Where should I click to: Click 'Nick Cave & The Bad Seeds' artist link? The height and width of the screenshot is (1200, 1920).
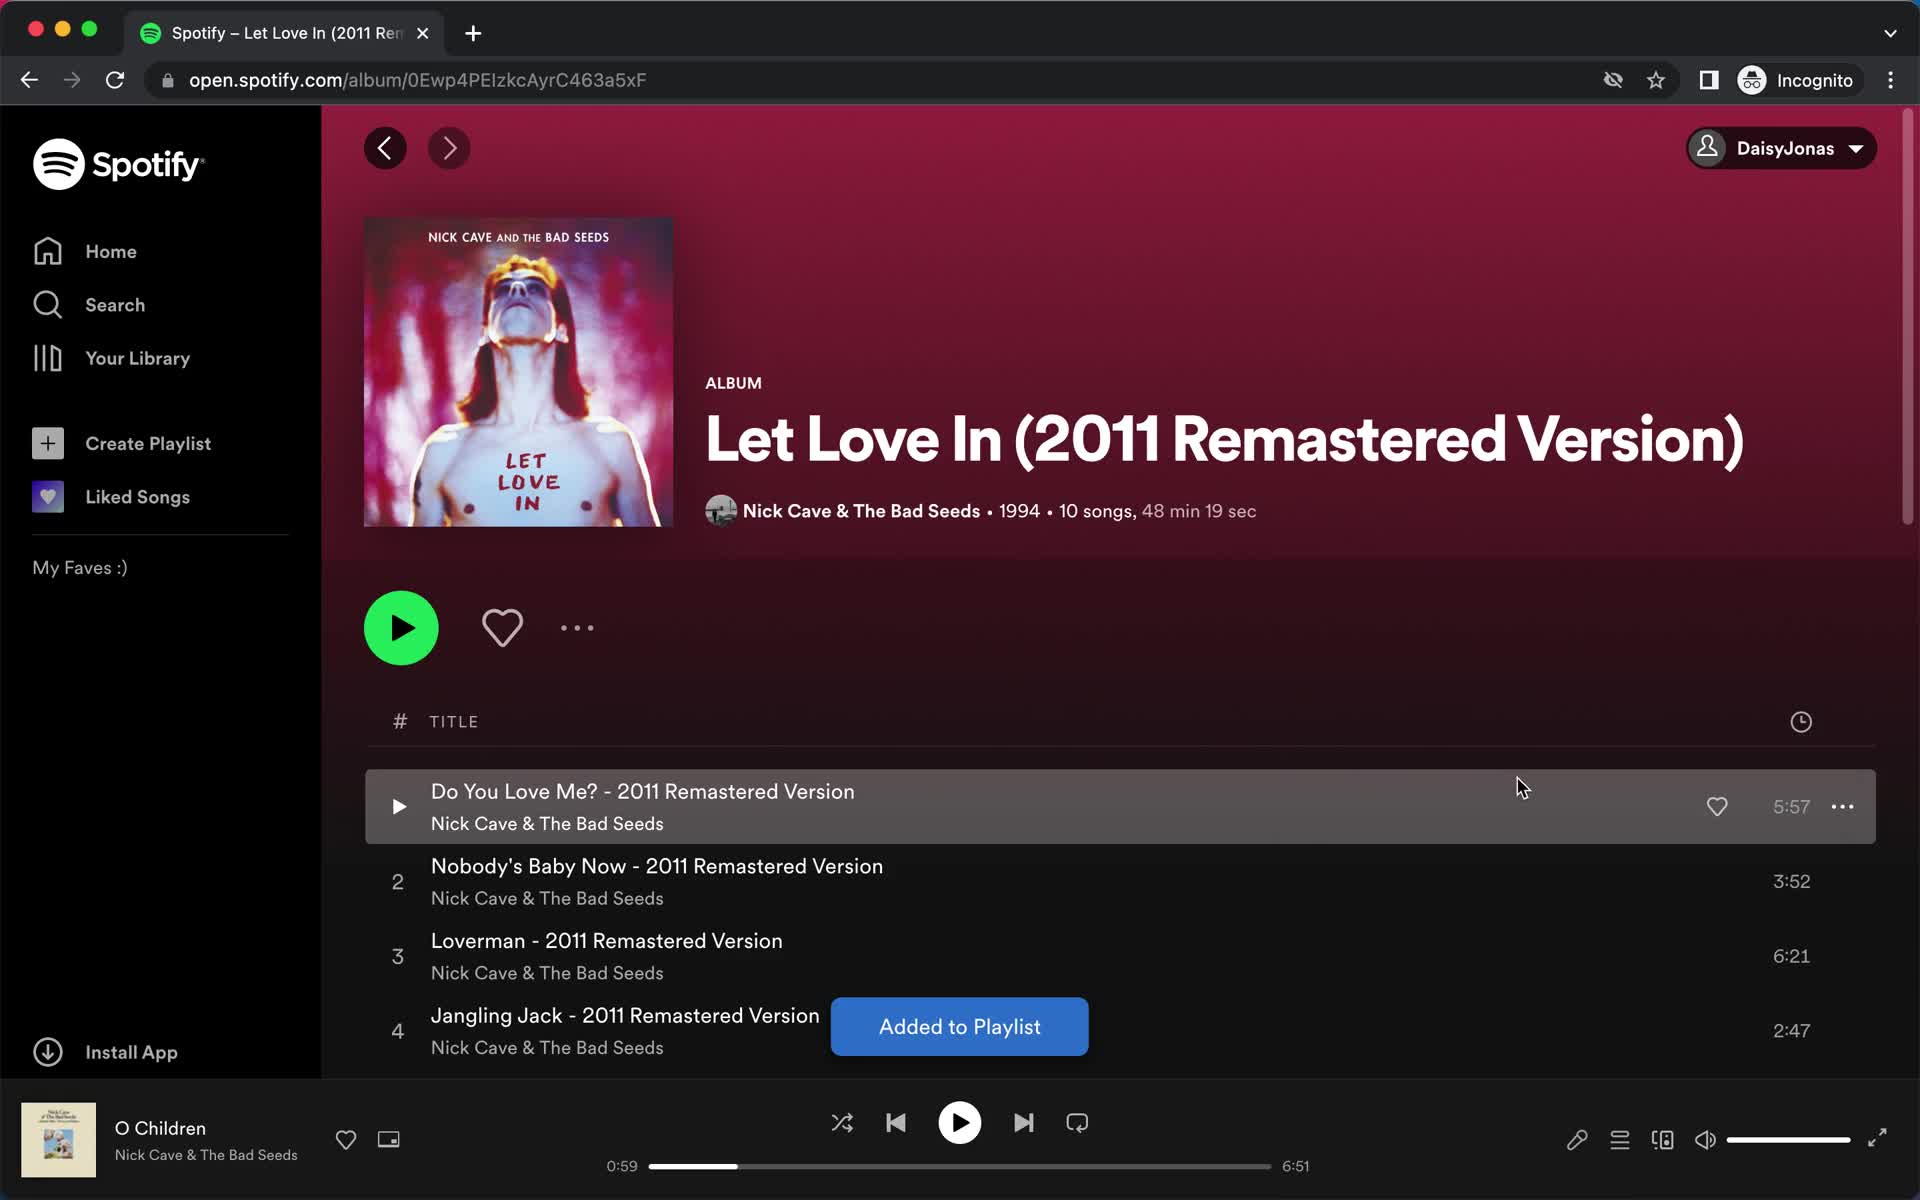(x=860, y=512)
